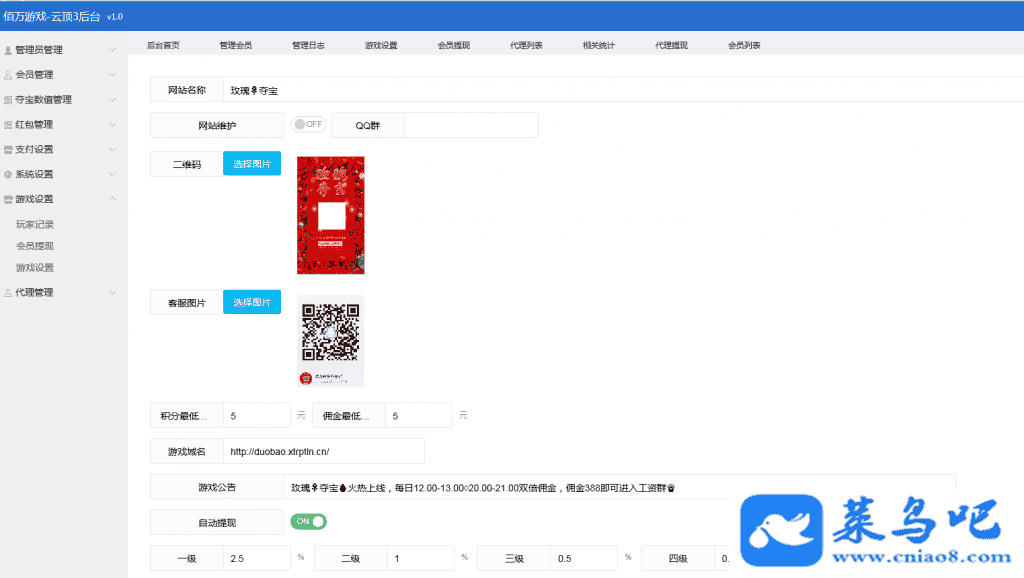Click the 游戏公告 text field

[x=620, y=487]
